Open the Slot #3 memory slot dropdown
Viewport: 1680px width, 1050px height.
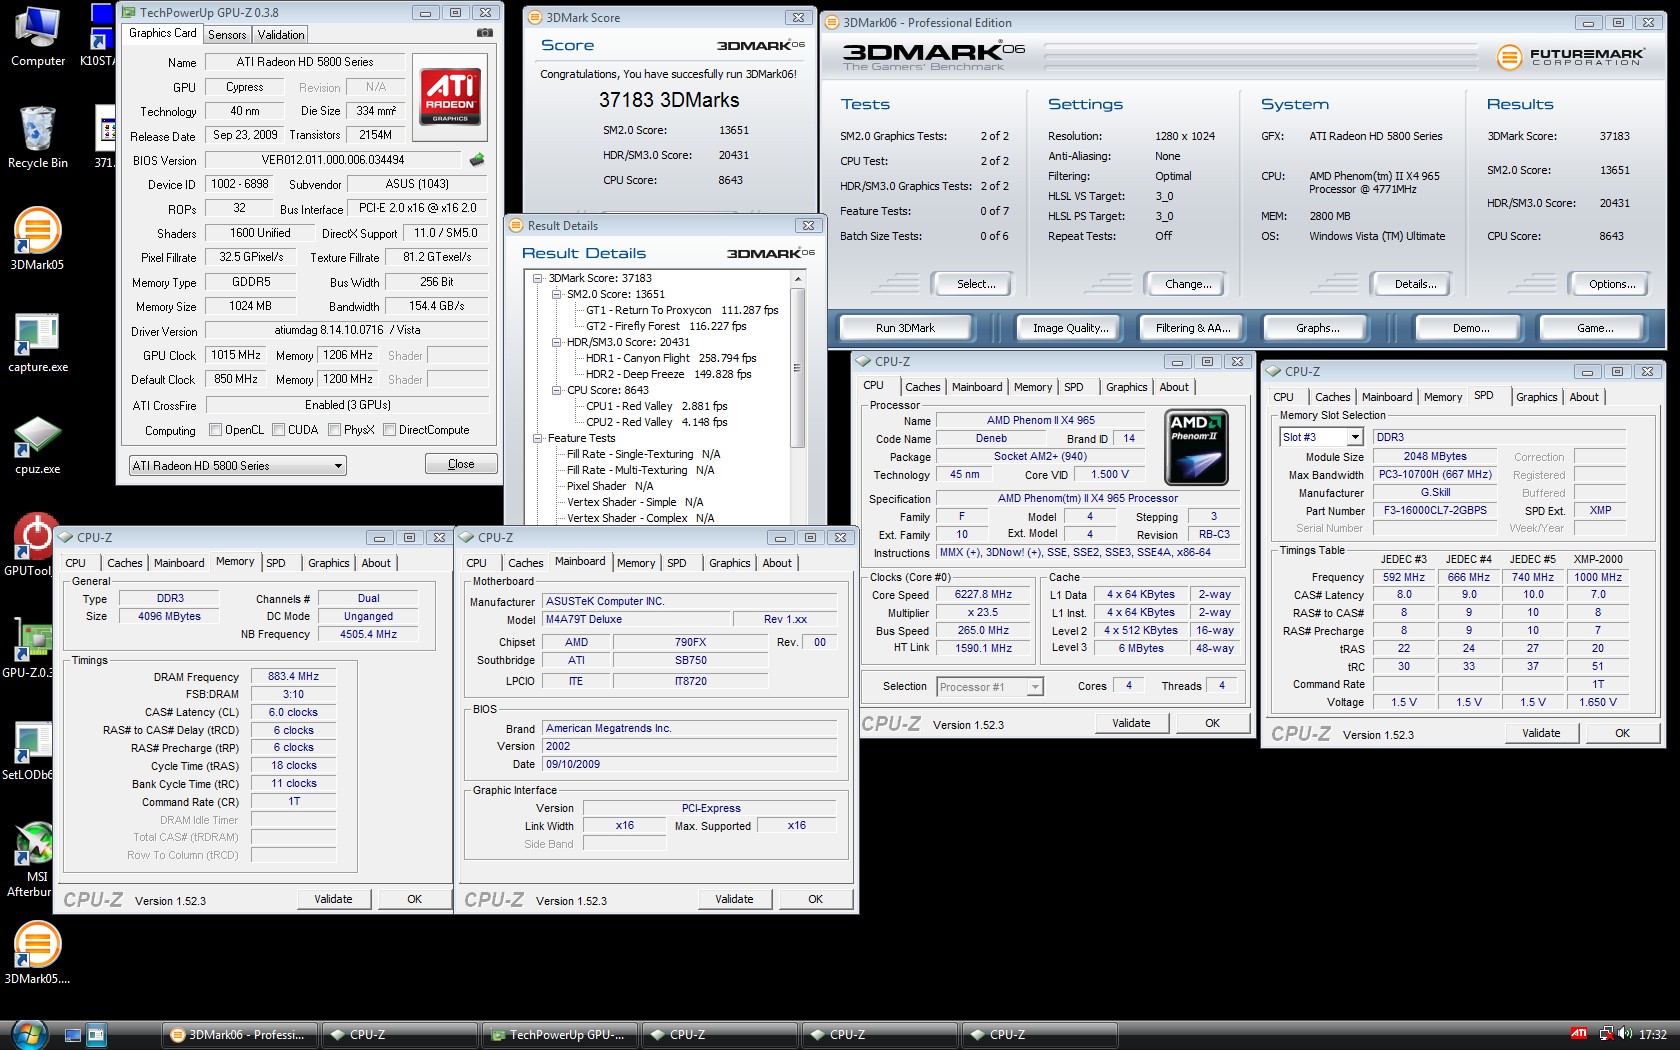click(x=1321, y=437)
